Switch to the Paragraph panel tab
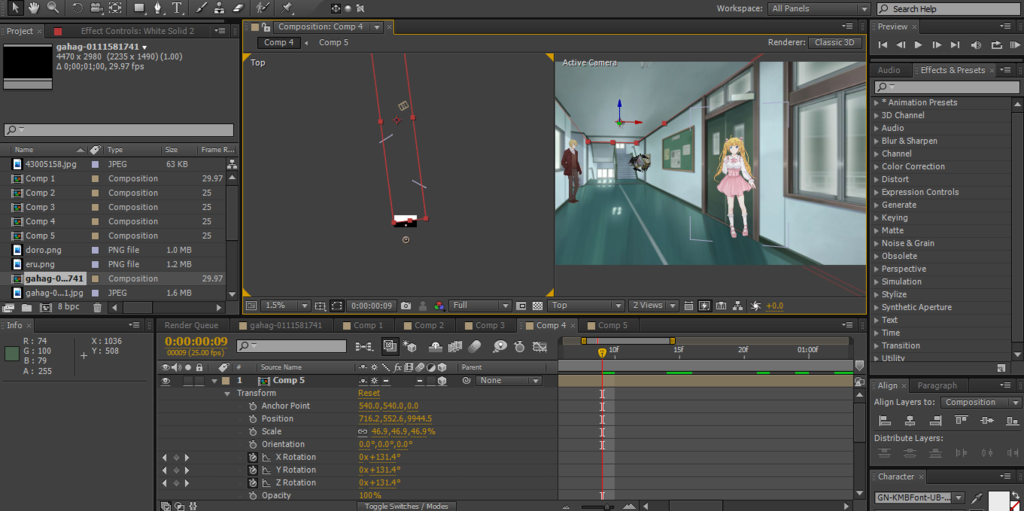1024x511 pixels. [x=936, y=386]
